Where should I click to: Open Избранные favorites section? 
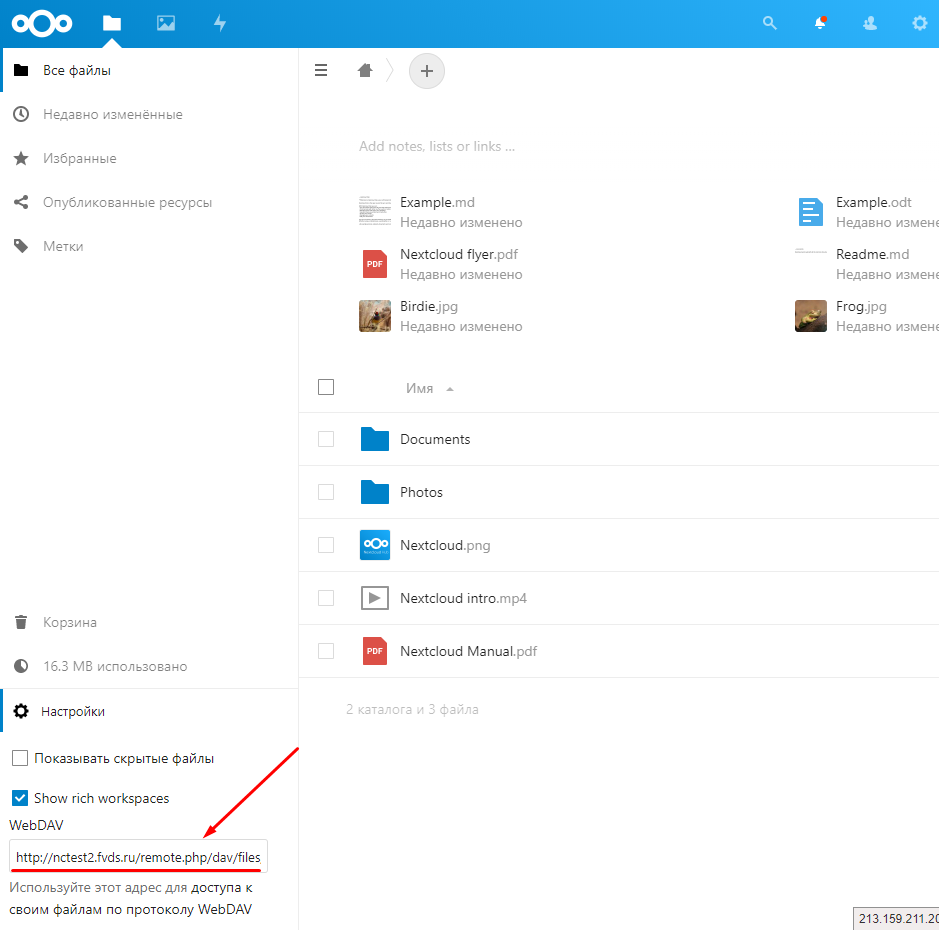[x=150, y=158]
